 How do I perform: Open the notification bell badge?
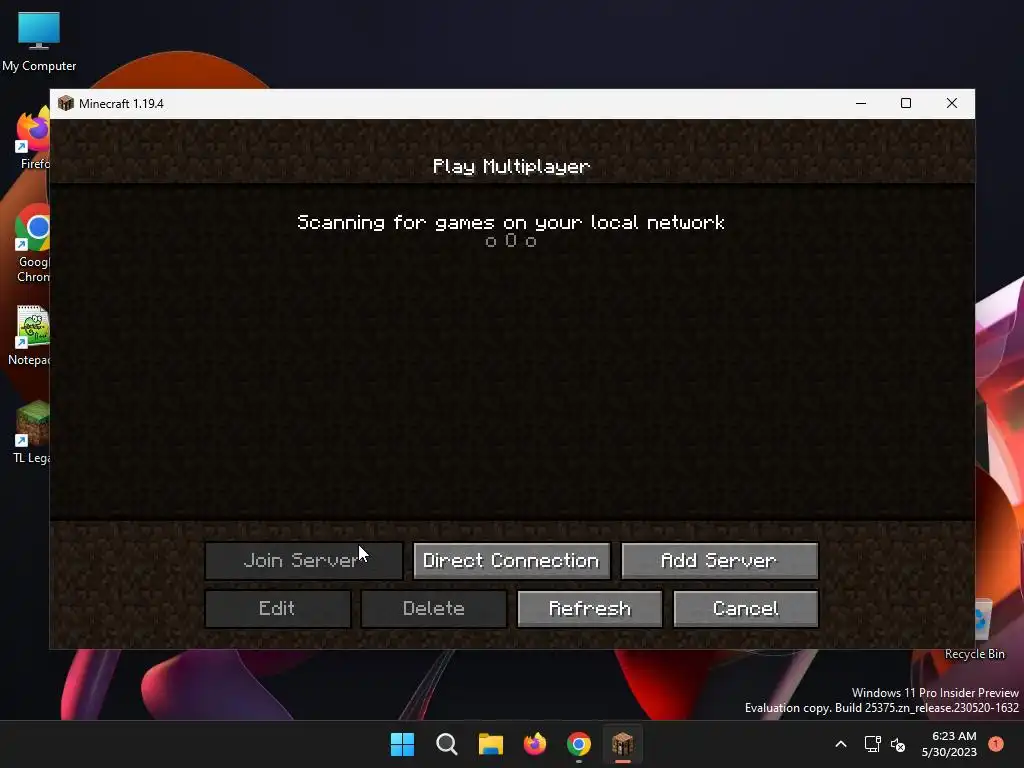996,744
